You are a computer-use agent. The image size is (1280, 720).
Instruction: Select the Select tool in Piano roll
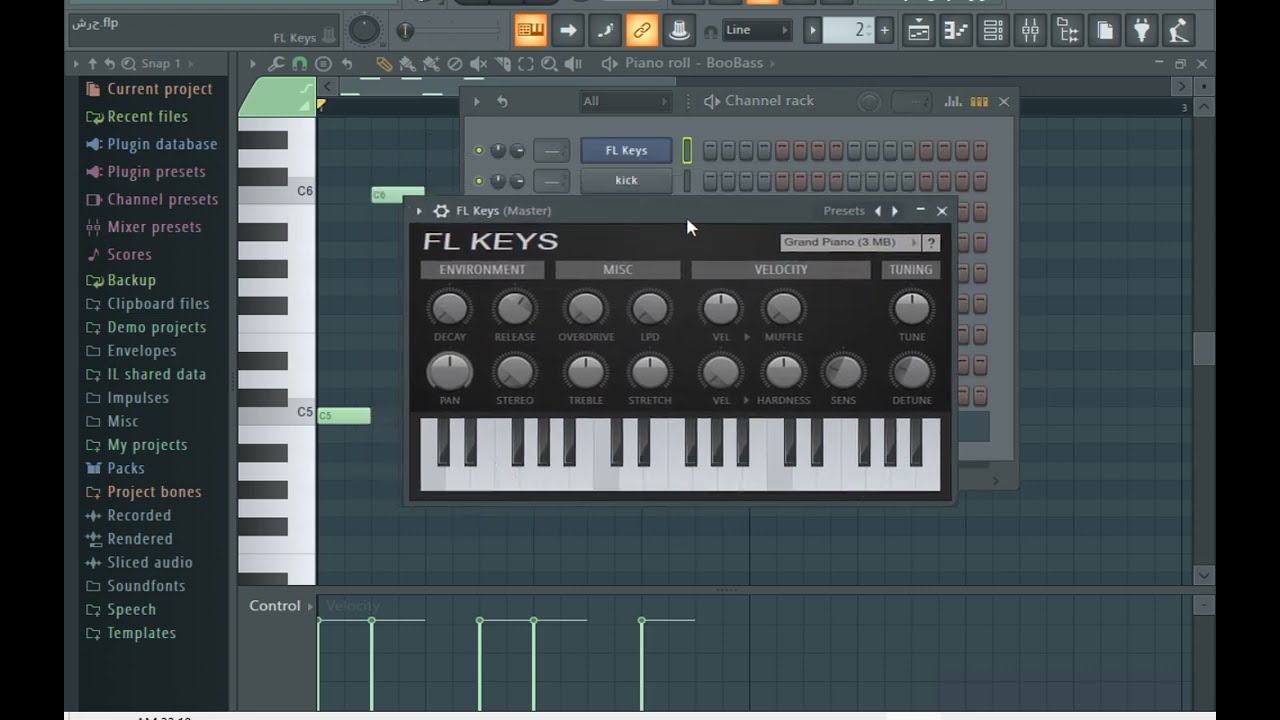click(526, 64)
